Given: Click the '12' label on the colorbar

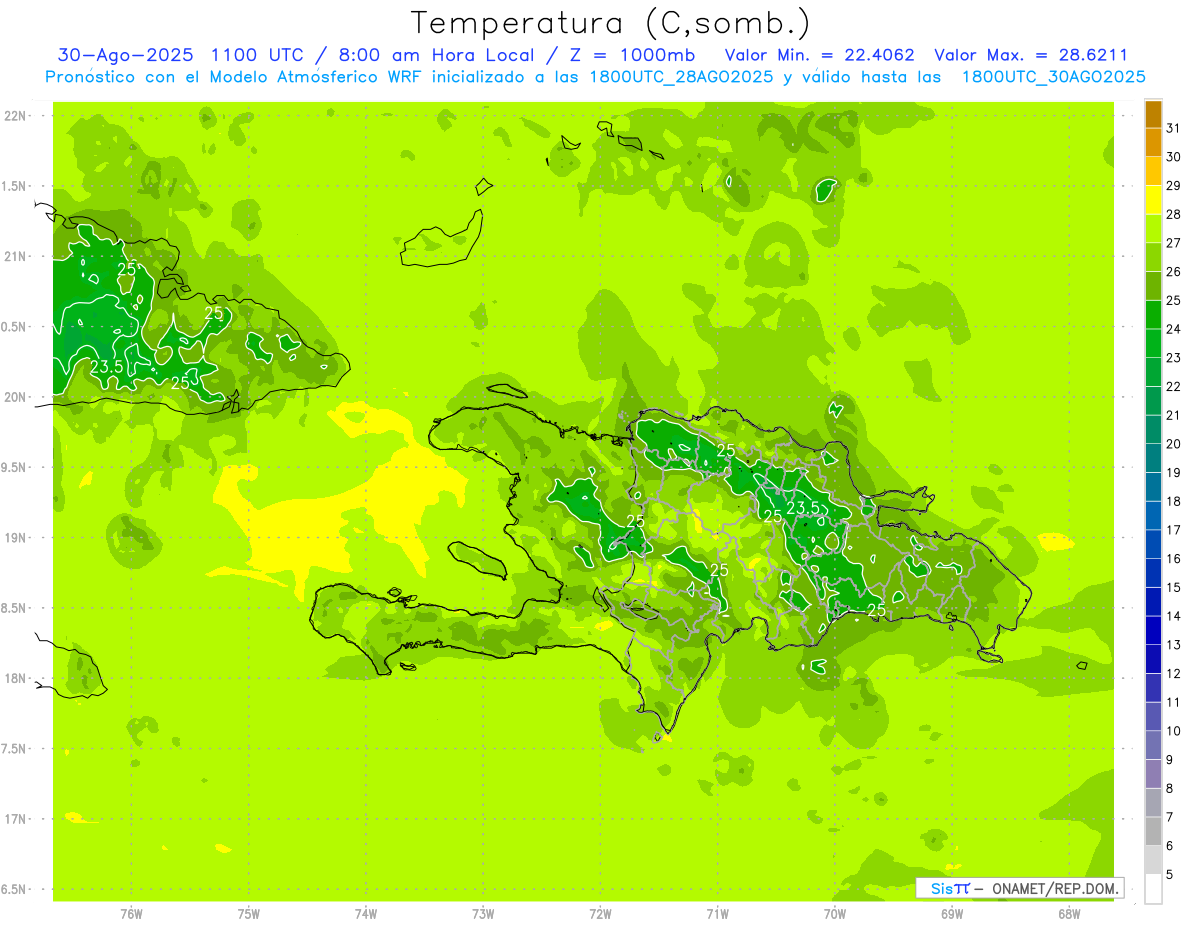Looking at the screenshot, I should pos(1174,674).
